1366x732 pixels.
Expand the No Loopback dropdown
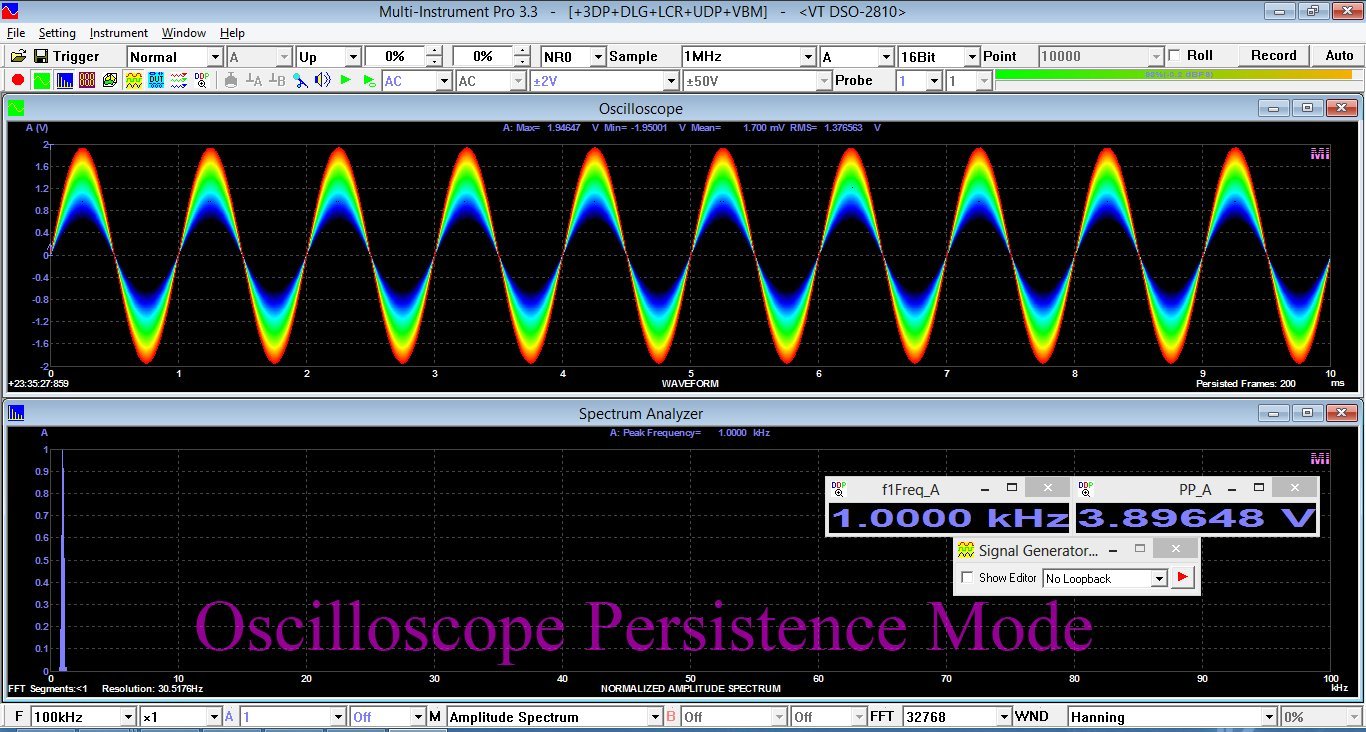click(1158, 579)
